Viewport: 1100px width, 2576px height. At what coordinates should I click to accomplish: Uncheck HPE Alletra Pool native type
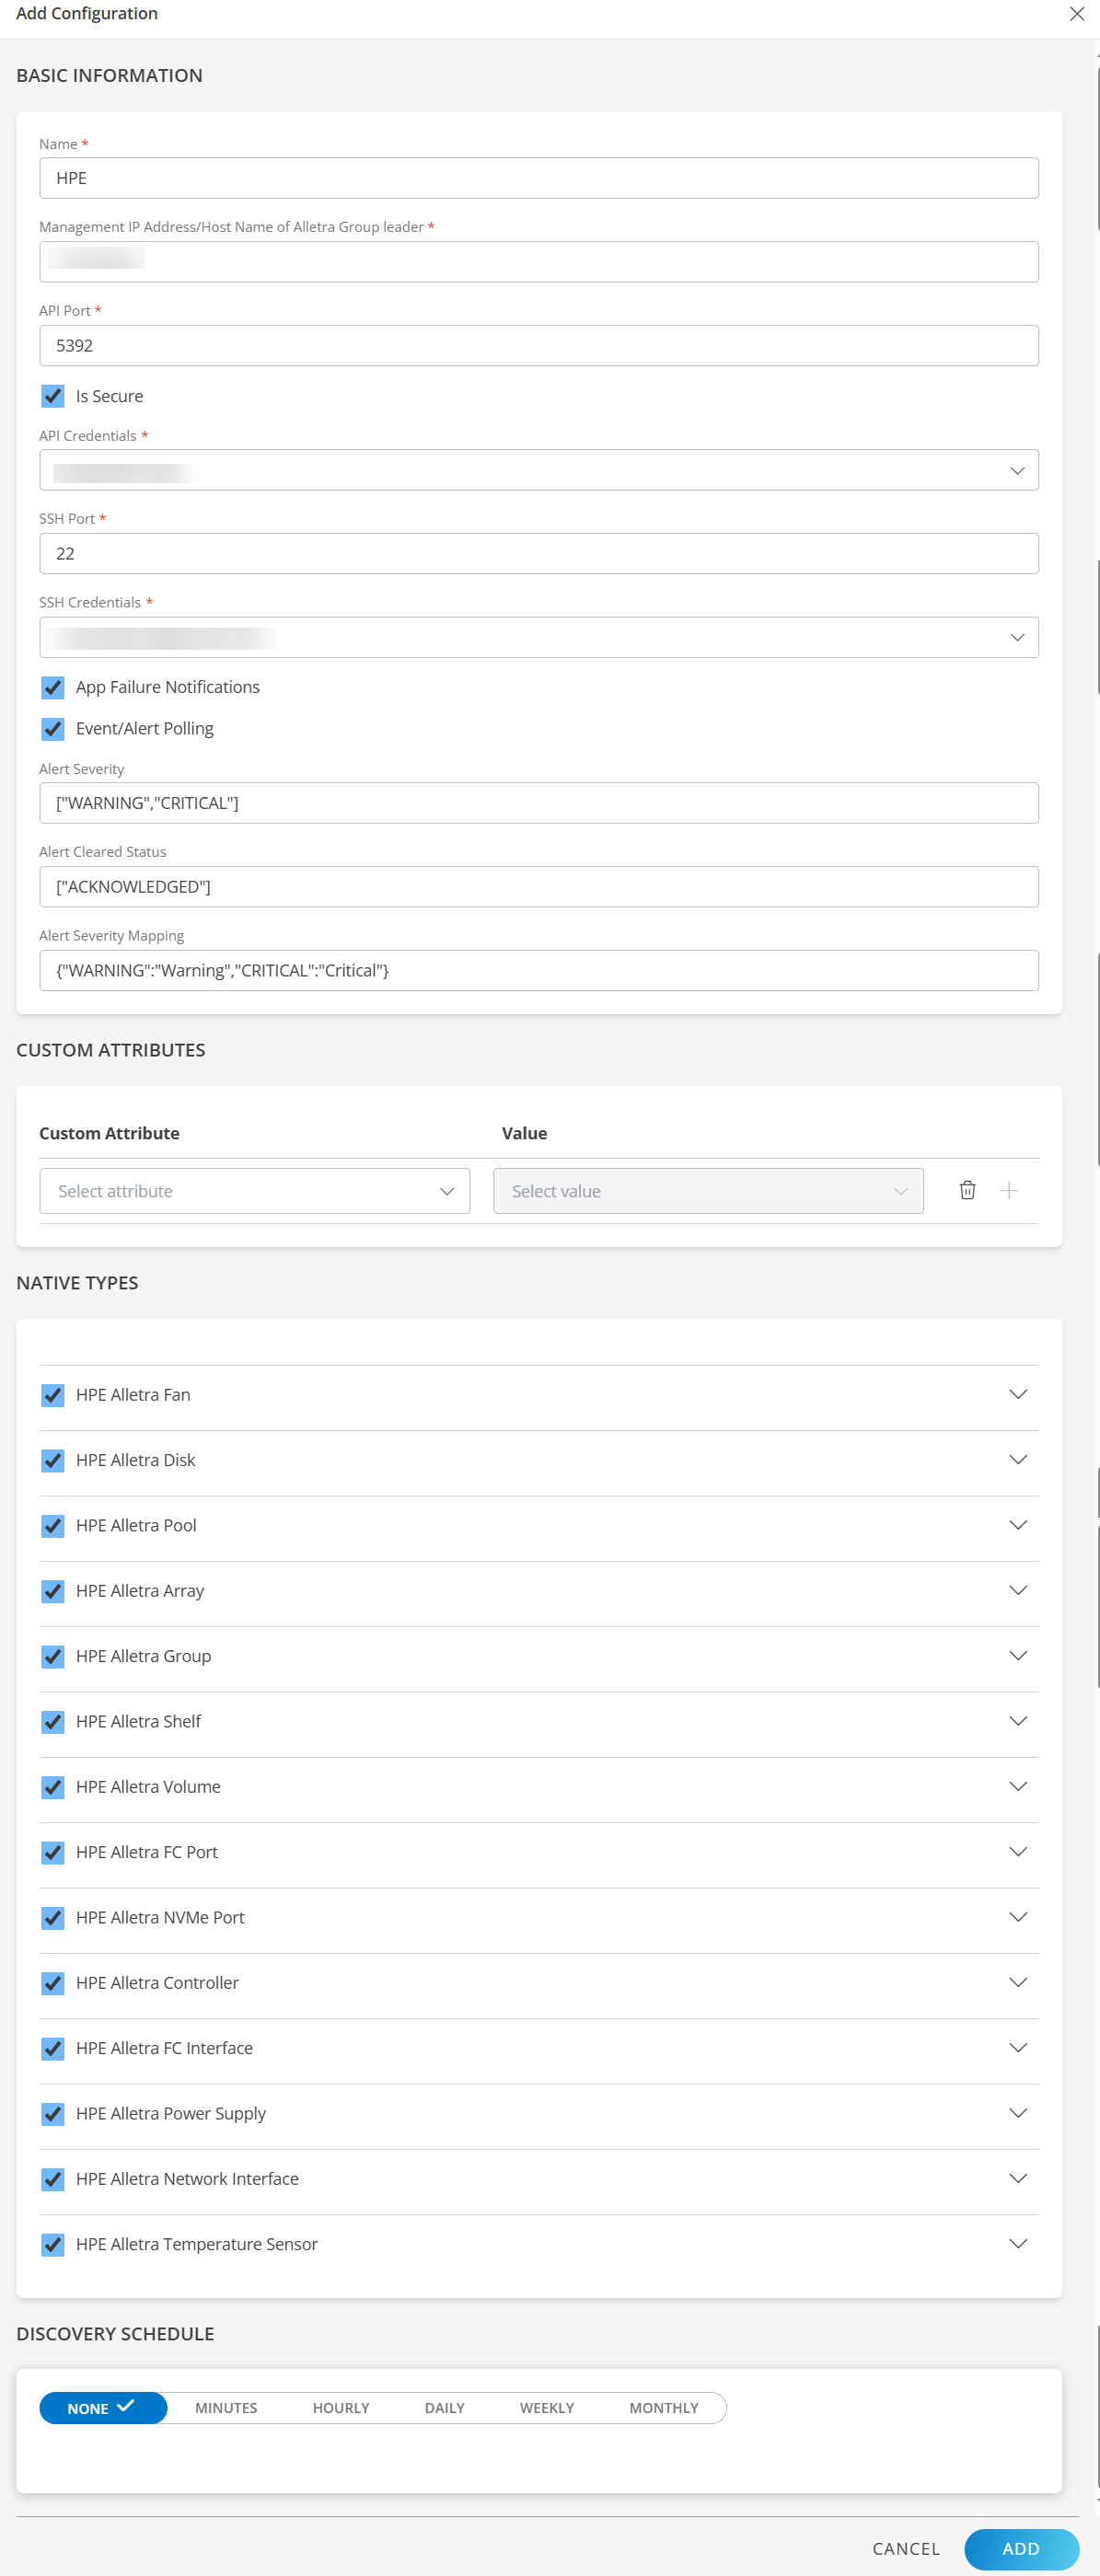pos(53,1526)
